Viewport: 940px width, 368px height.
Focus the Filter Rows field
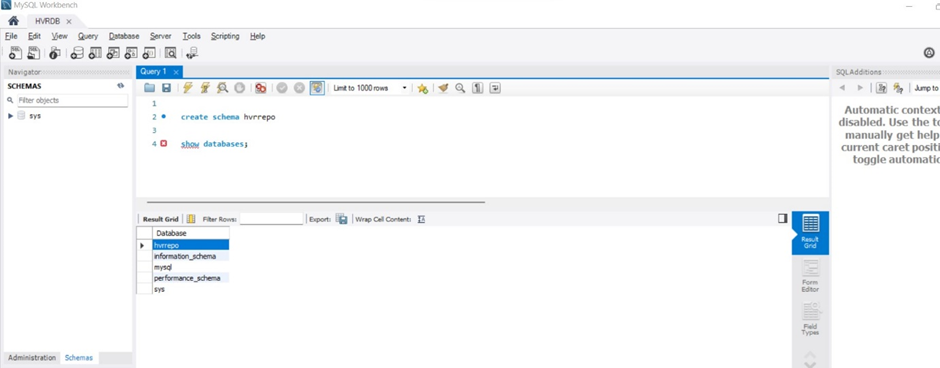(x=272, y=219)
